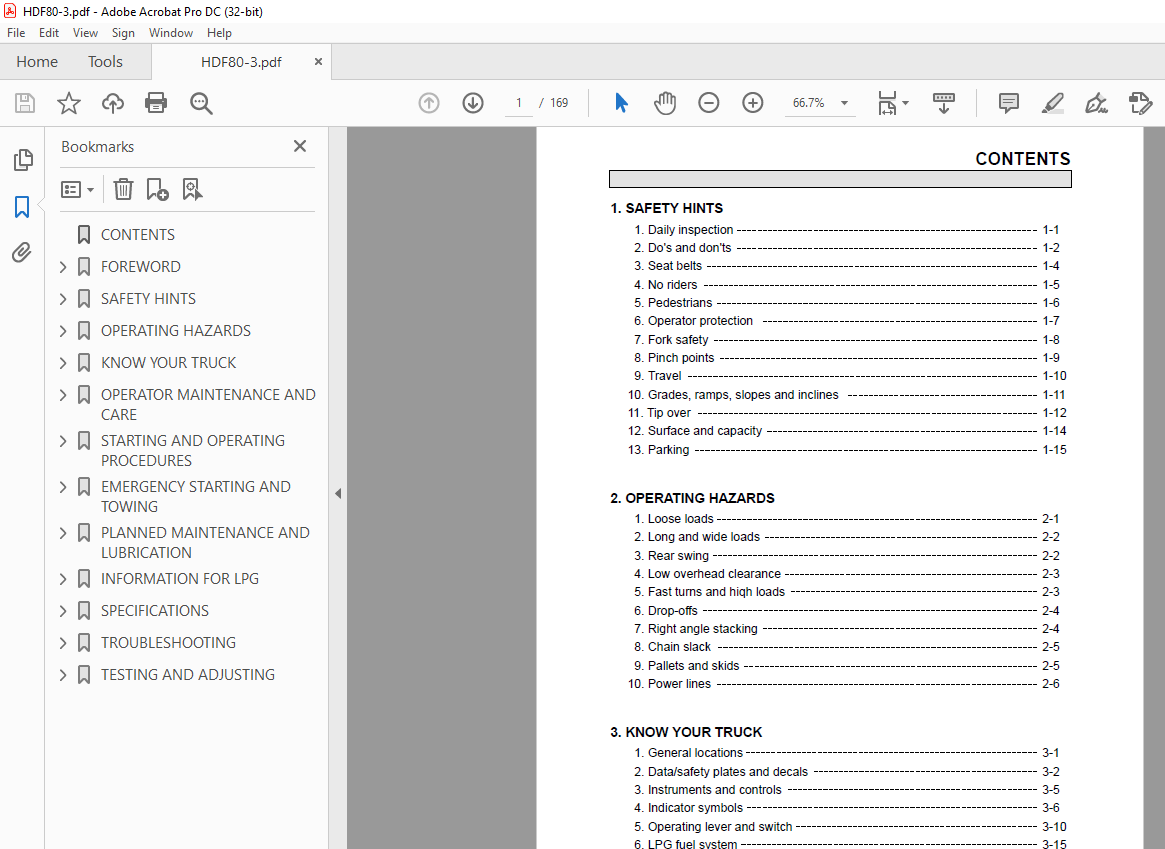Expand the OPERATING HAZARDS bookmark
1165x849 pixels.
[63, 331]
